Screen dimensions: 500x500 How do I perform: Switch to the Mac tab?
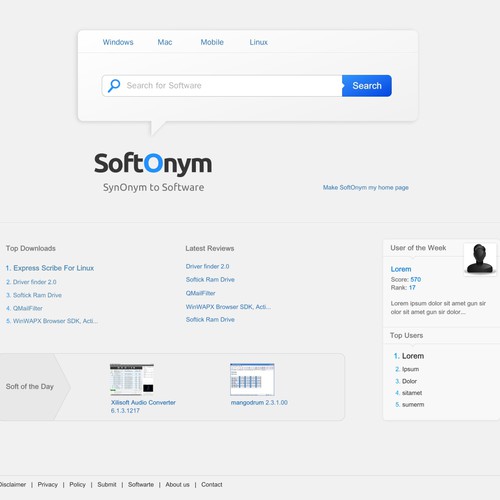pyautogui.click(x=165, y=42)
